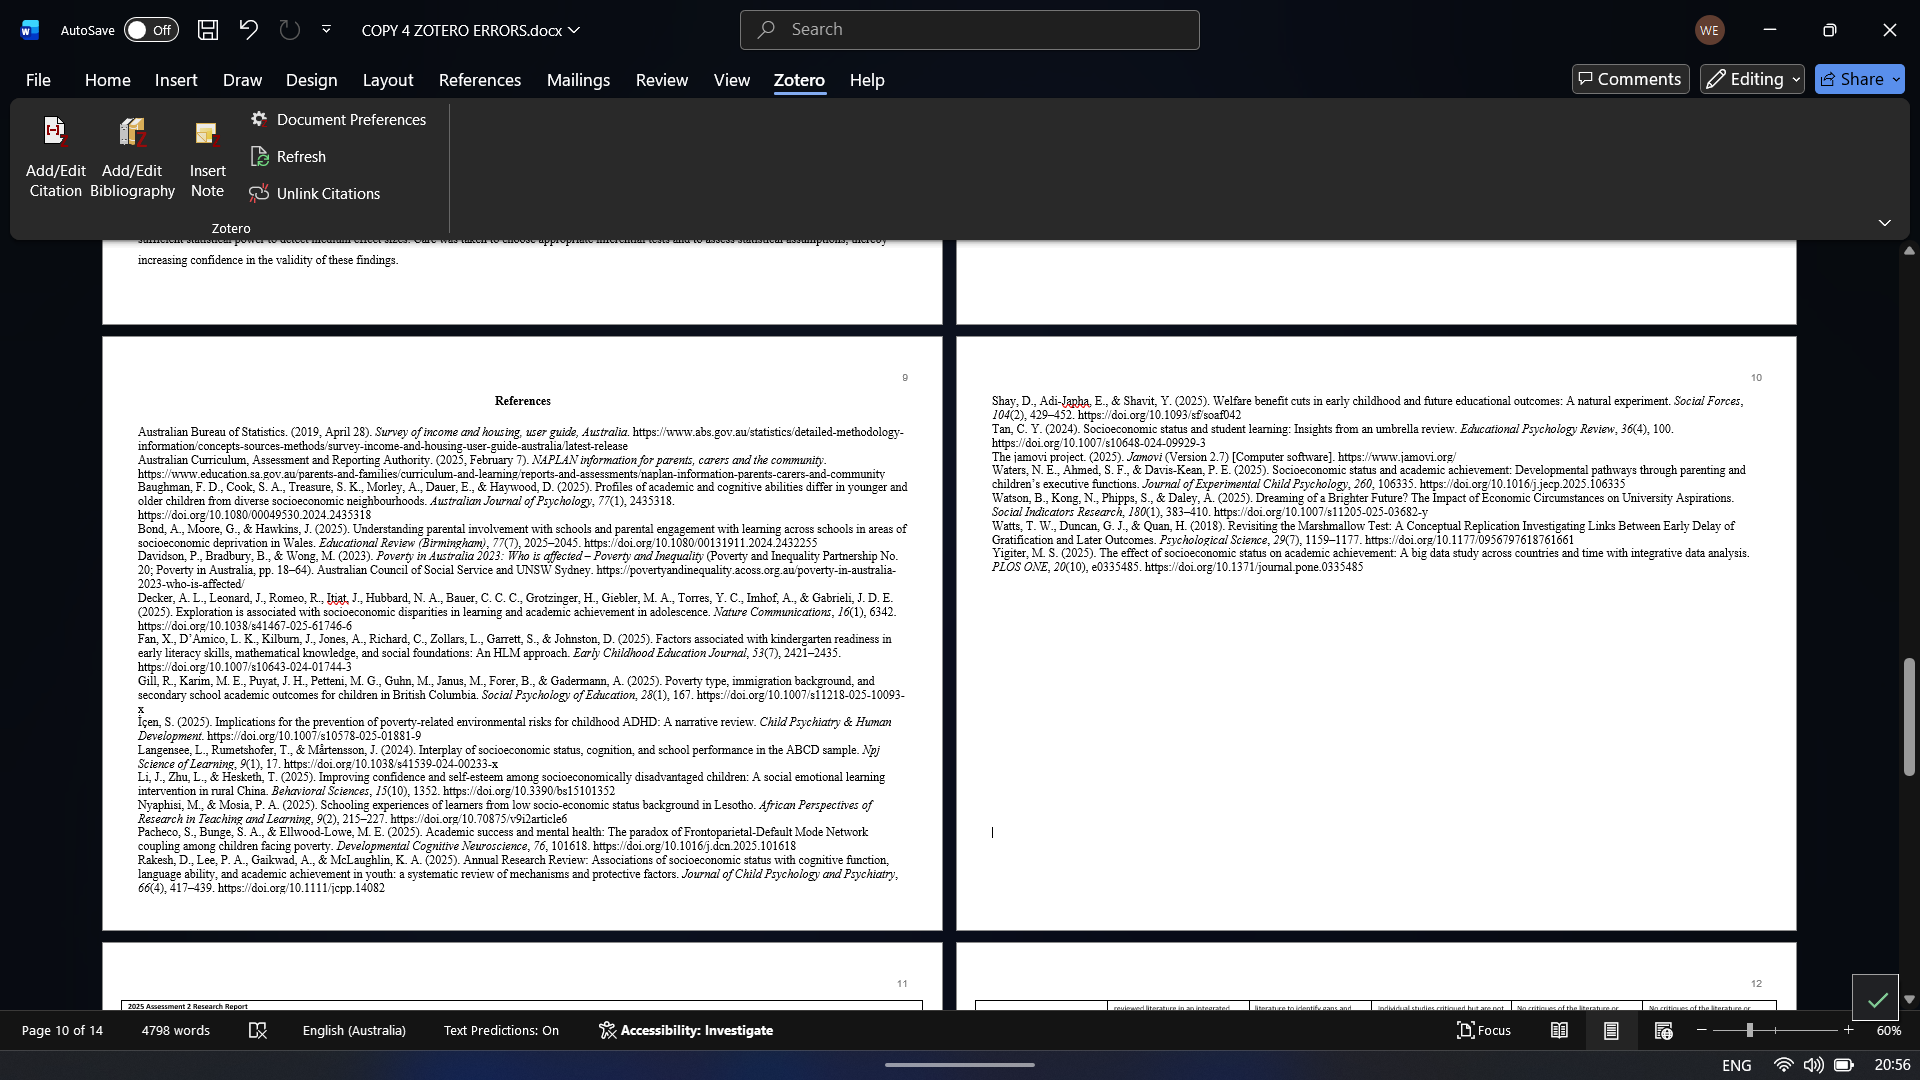Undo the last action
Screen dimensions: 1920x1080
(x=248, y=30)
